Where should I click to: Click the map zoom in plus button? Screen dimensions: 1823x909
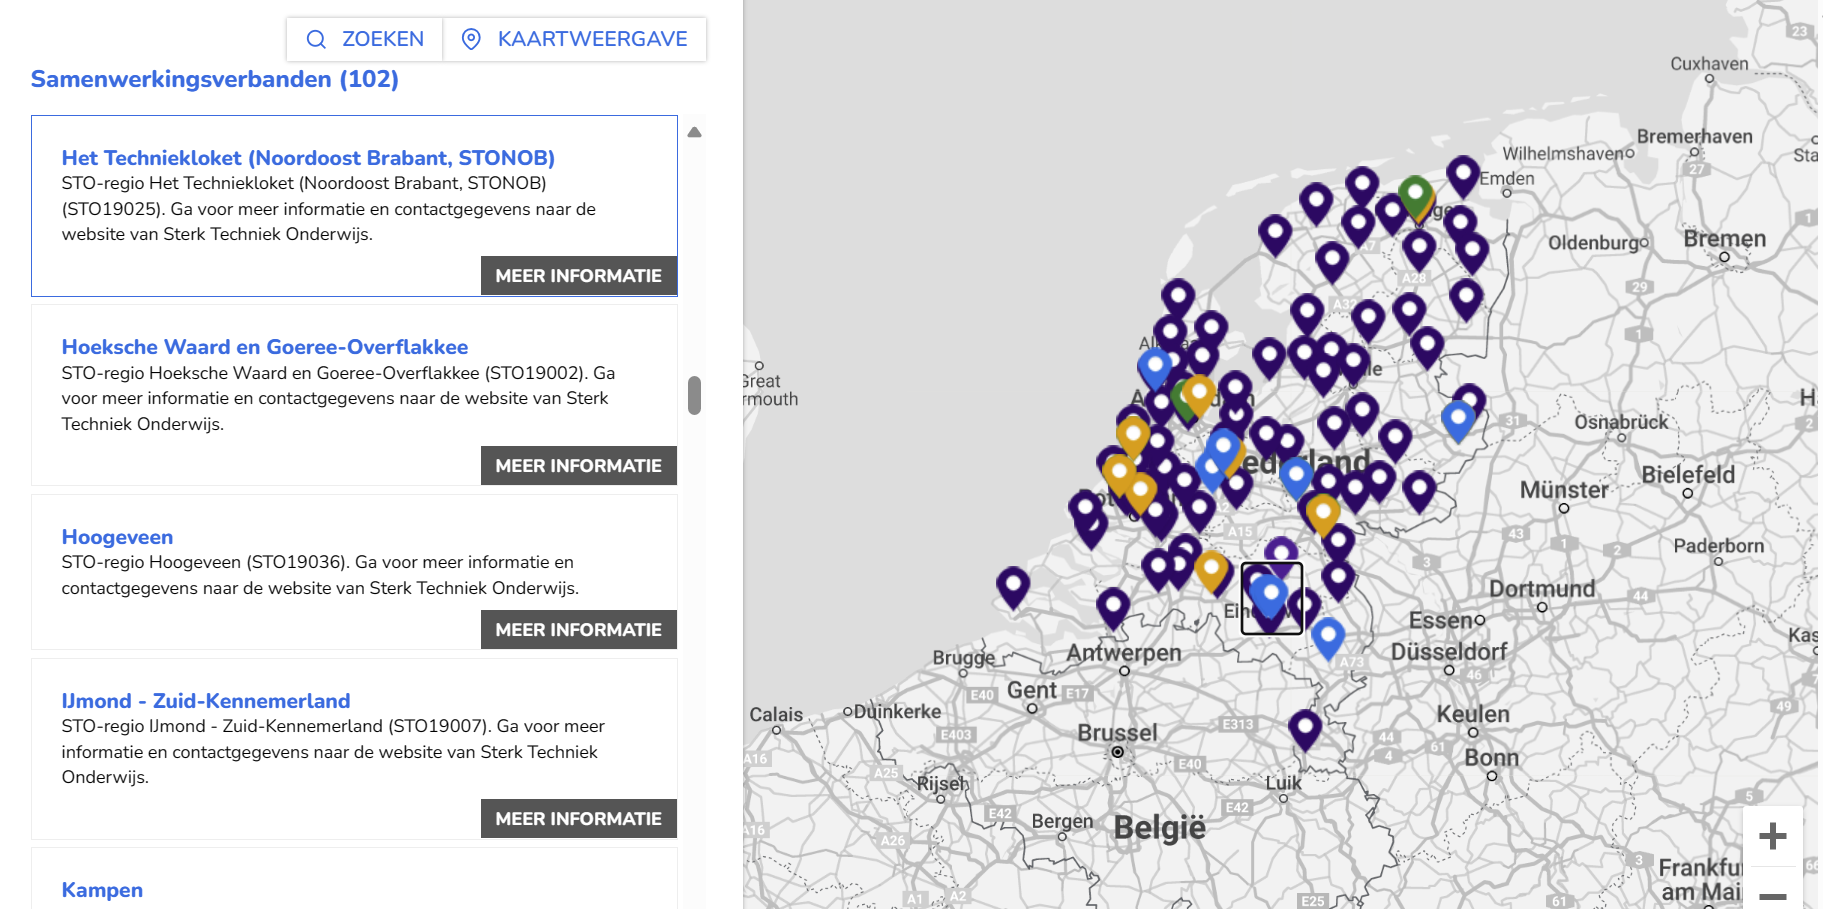coord(1772,836)
